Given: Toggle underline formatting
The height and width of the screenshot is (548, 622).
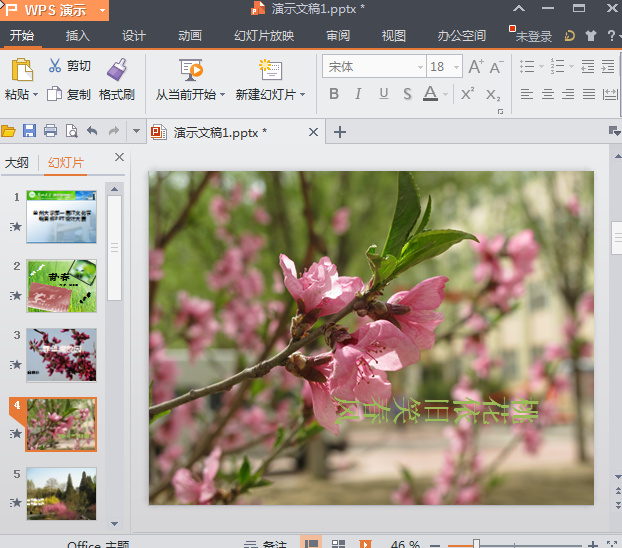Looking at the screenshot, I should [384, 94].
